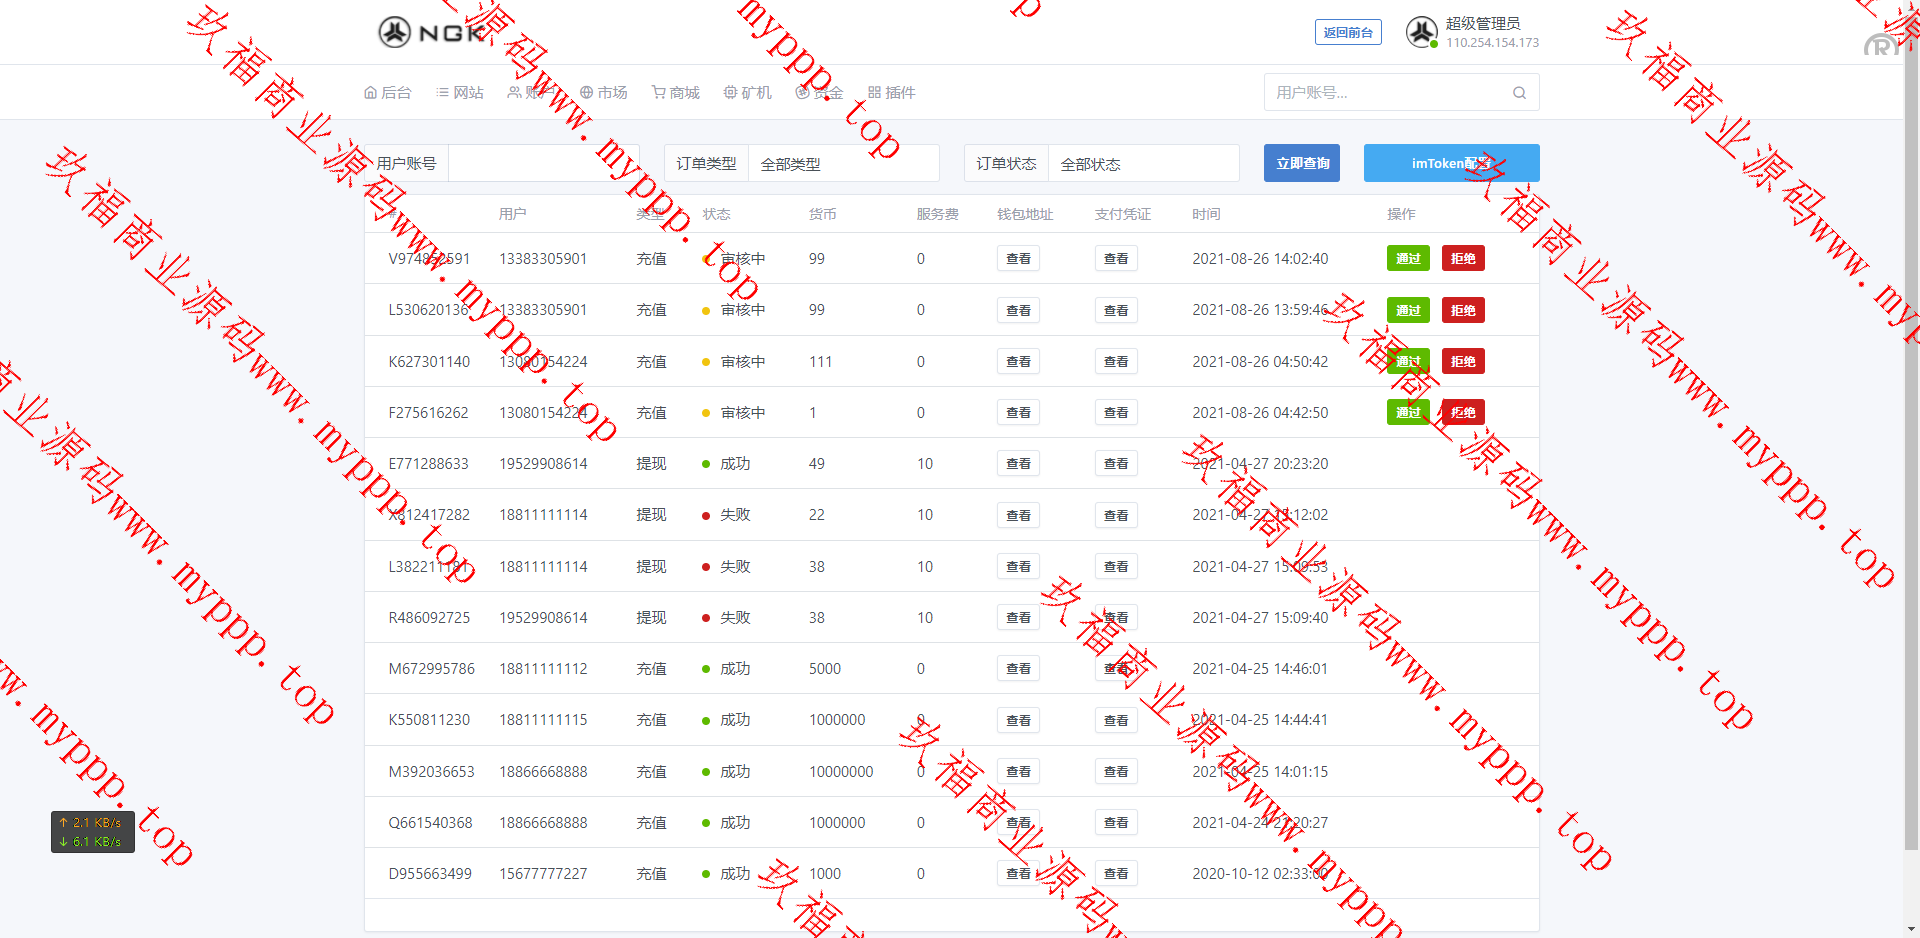
Task: Click the 商城 shopping cart icon
Action: click(659, 93)
